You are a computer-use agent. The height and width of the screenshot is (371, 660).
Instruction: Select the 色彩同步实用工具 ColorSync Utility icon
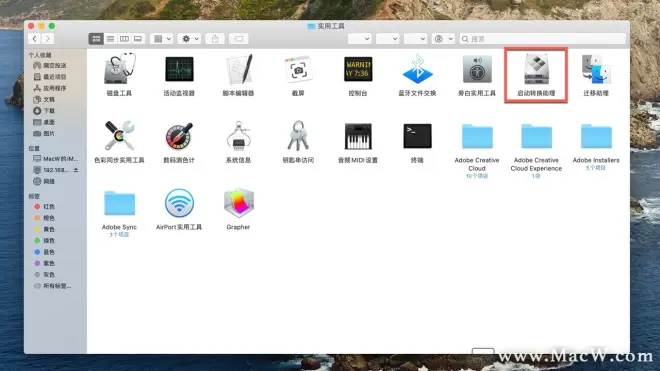tap(120, 136)
